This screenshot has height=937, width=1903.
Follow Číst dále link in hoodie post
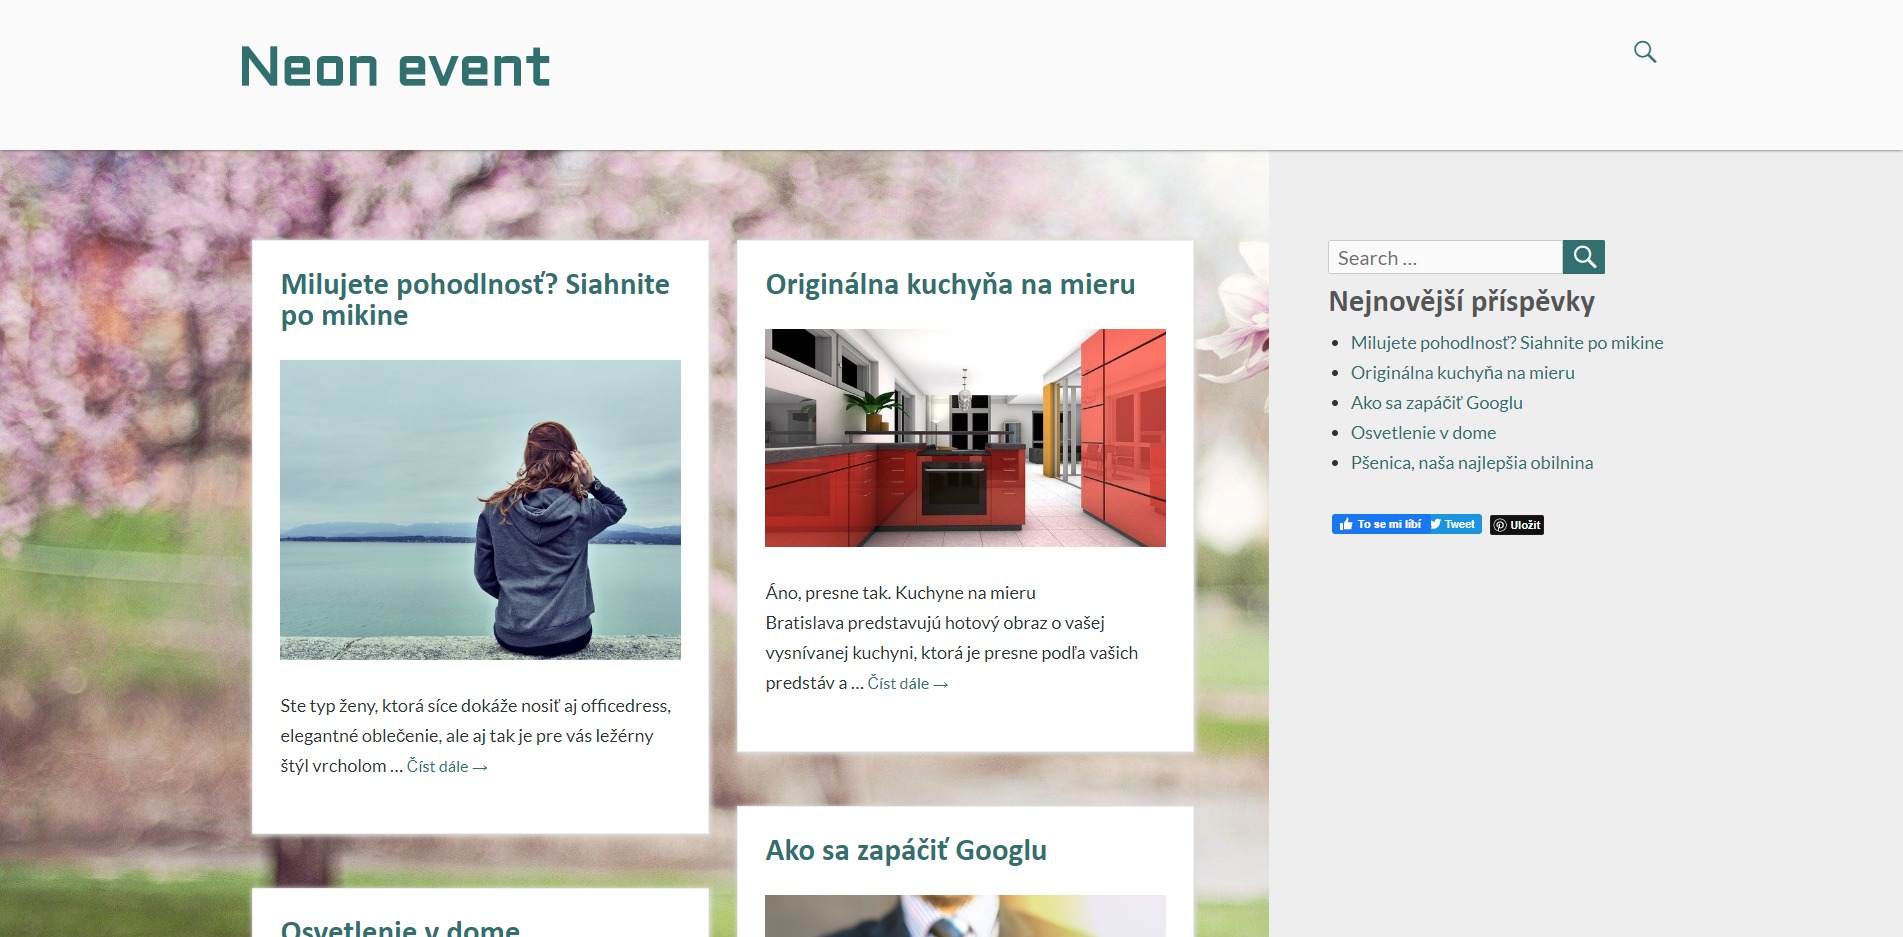pos(447,767)
